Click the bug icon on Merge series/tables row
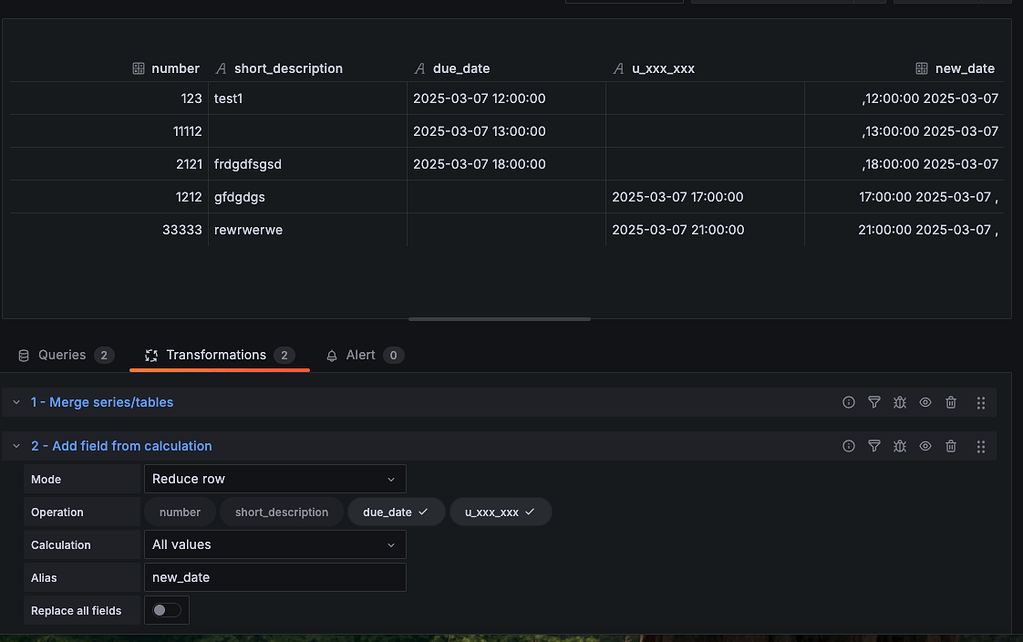The height and width of the screenshot is (642, 1023). click(899, 401)
